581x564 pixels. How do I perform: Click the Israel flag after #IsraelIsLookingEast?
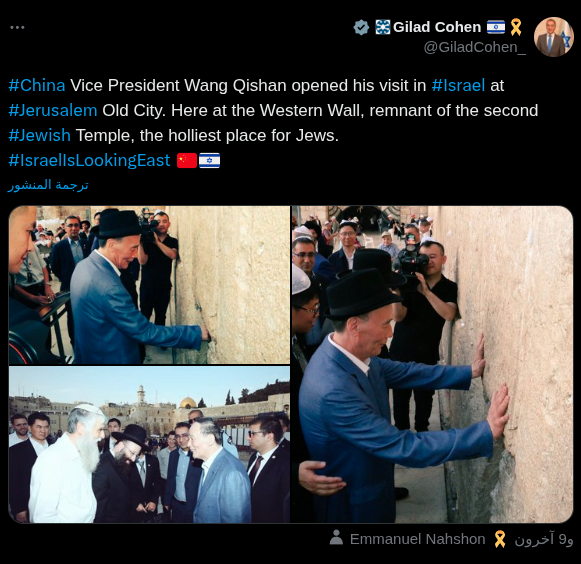(209, 160)
